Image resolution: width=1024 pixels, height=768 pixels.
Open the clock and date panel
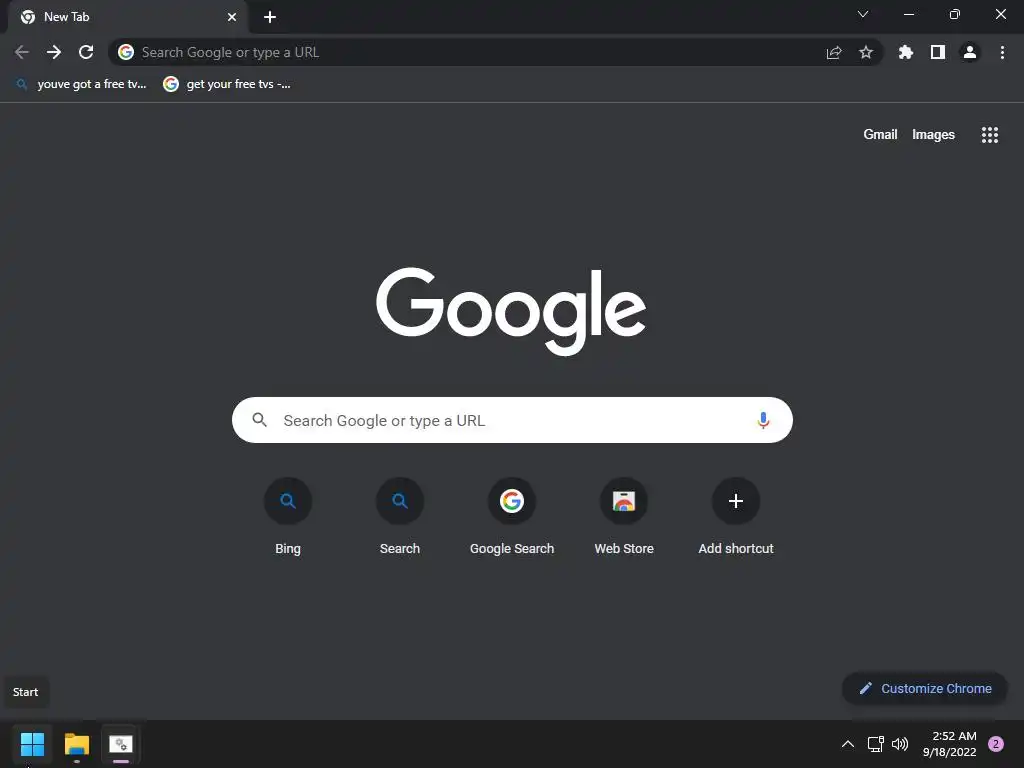click(950, 744)
